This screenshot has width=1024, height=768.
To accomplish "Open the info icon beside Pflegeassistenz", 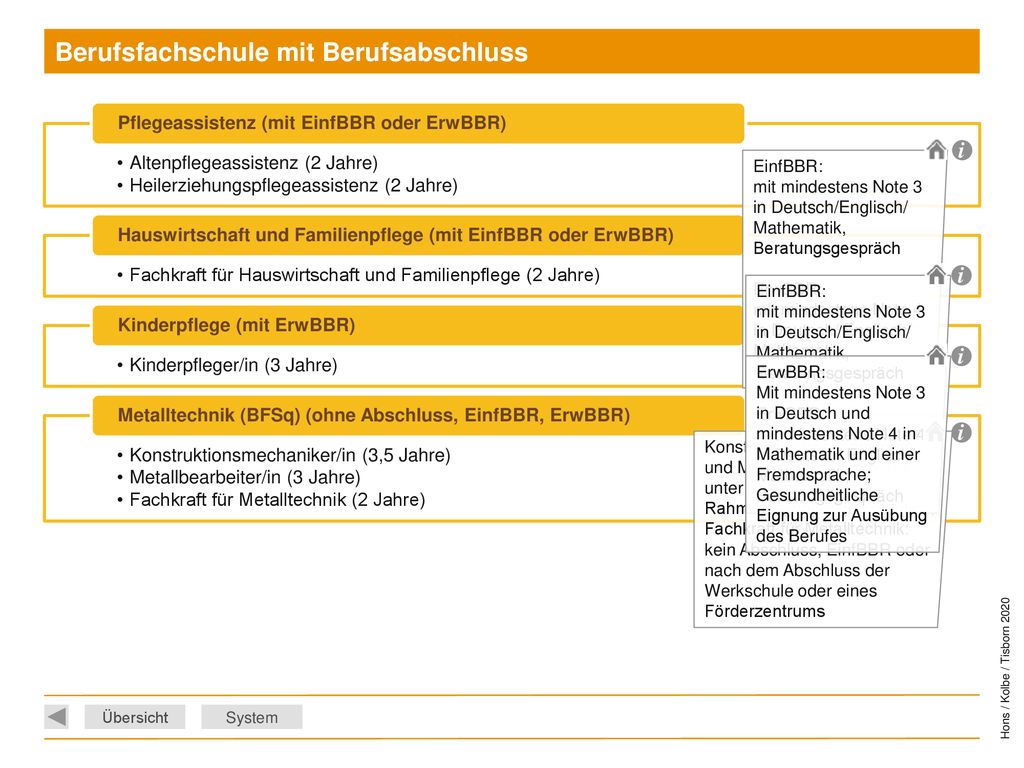I will point(961,150).
